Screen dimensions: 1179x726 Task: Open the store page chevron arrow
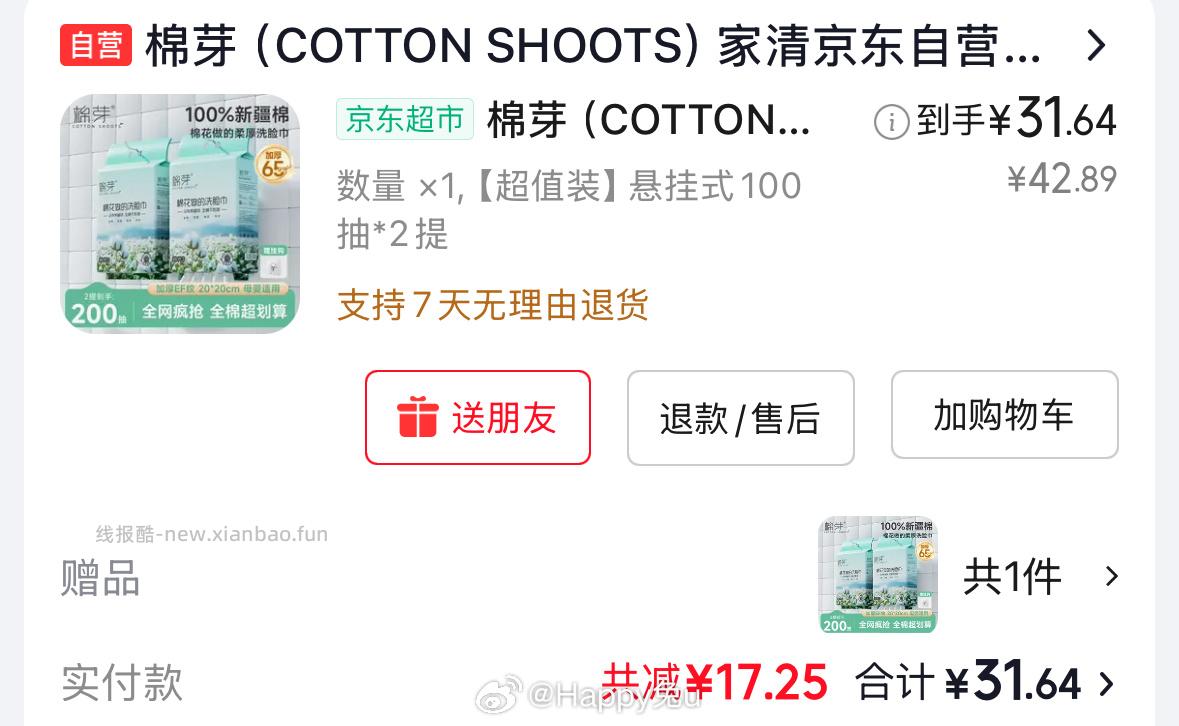[x=1097, y=46]
